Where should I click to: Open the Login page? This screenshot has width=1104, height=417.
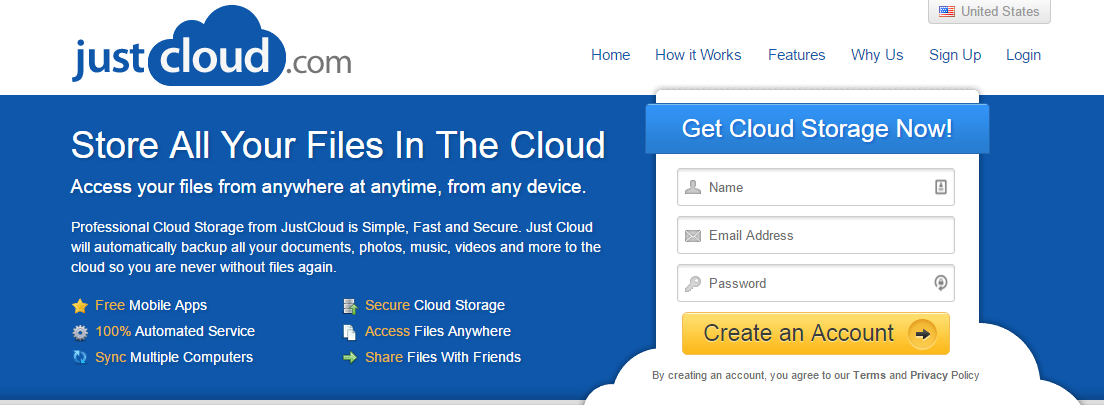pos(1023,55)
